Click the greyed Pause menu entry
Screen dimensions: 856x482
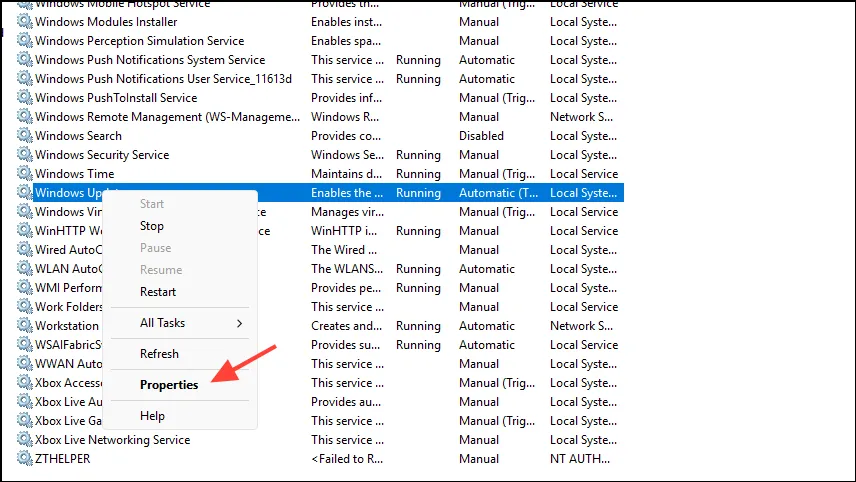pyautogui.click(x=156, y=248)
